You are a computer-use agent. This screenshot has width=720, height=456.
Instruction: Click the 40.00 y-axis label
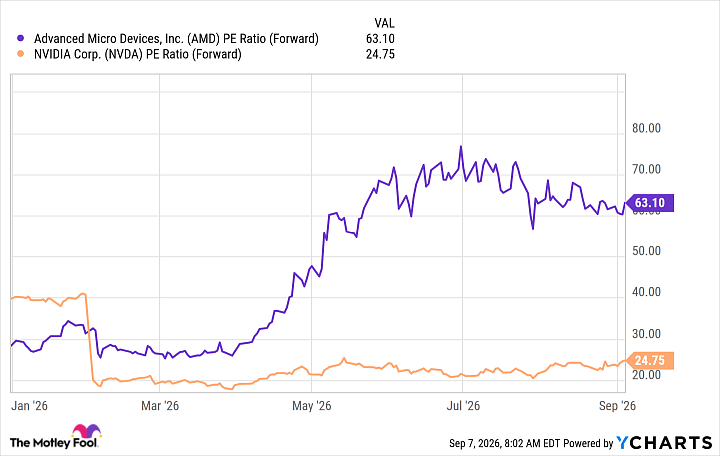pos(647,292)
